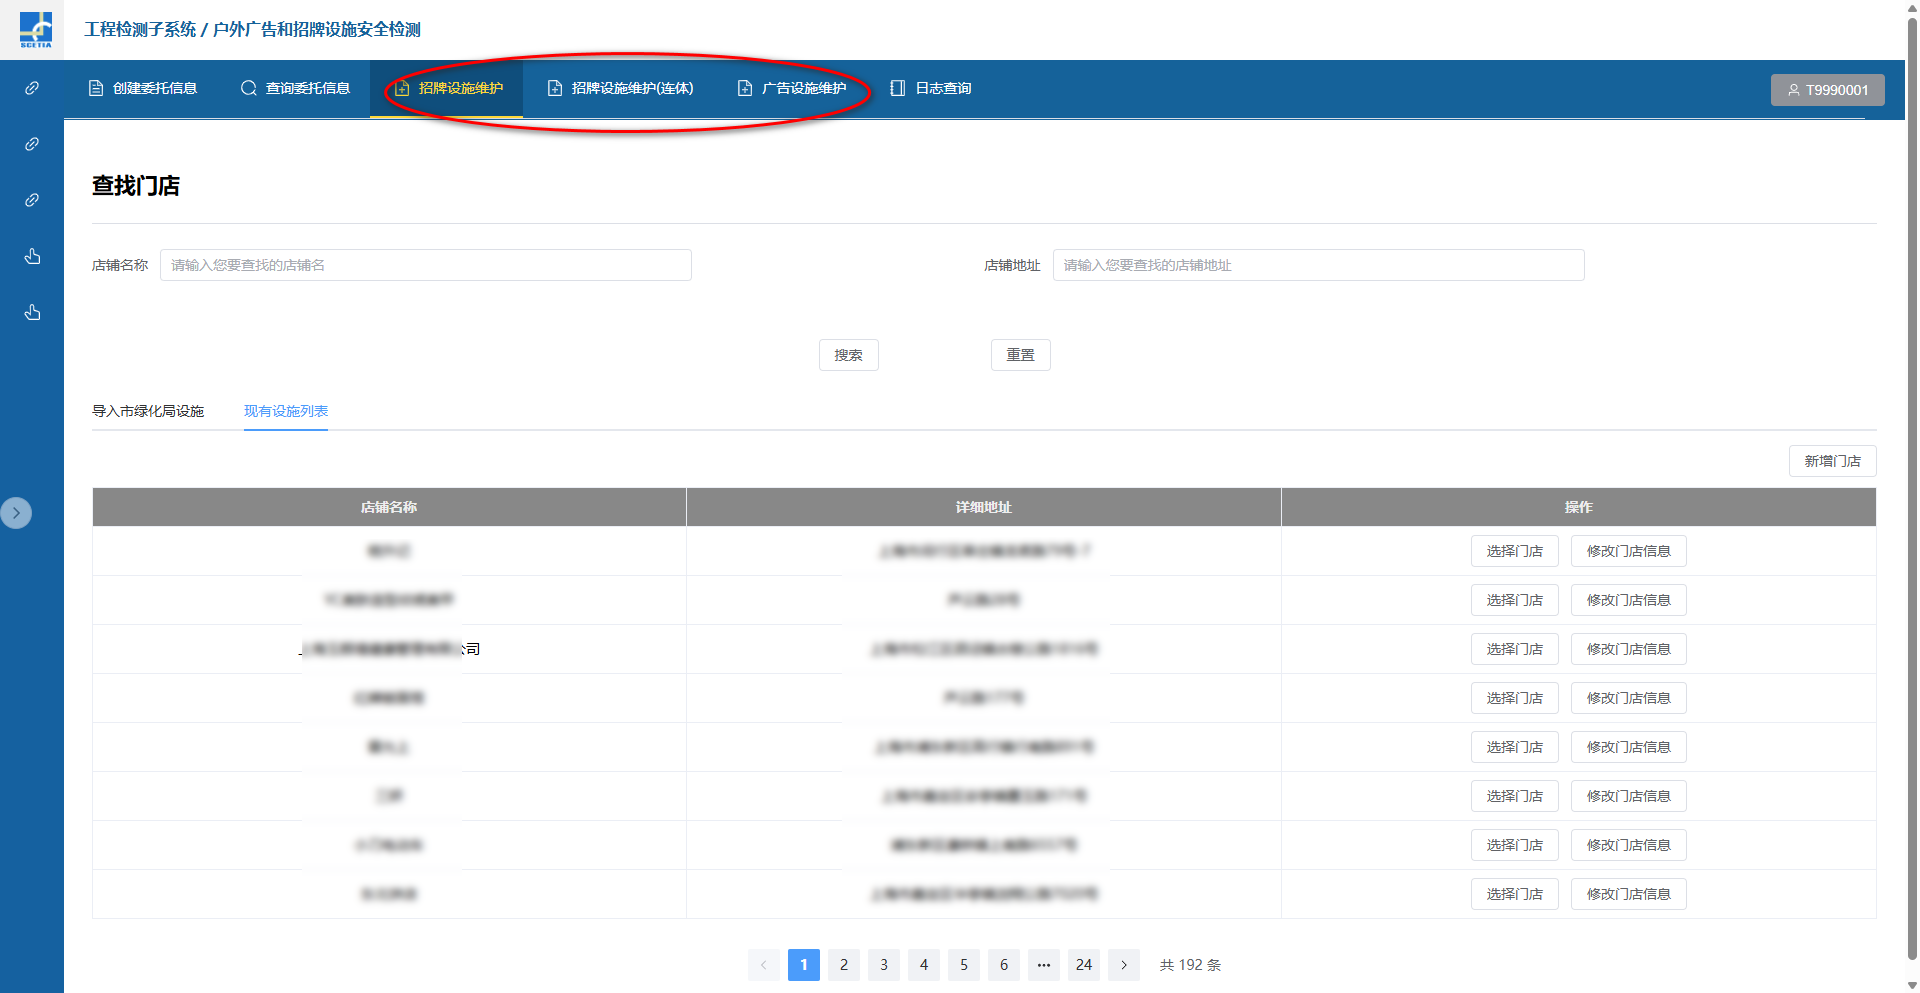Open the T9990001 user account dropdown
This screenshot has width=1920, height=993.
[x=1827, y=90]
